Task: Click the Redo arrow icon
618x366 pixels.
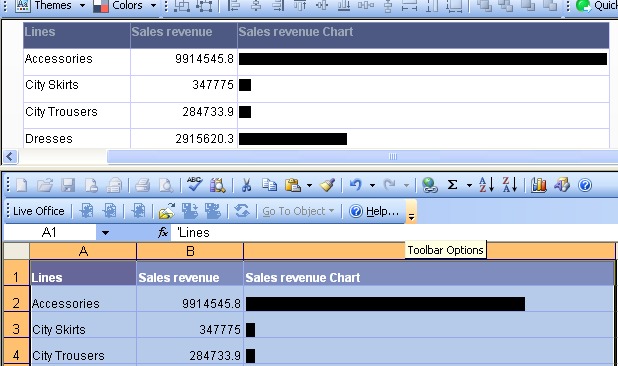Action: (x=390, y=185)
